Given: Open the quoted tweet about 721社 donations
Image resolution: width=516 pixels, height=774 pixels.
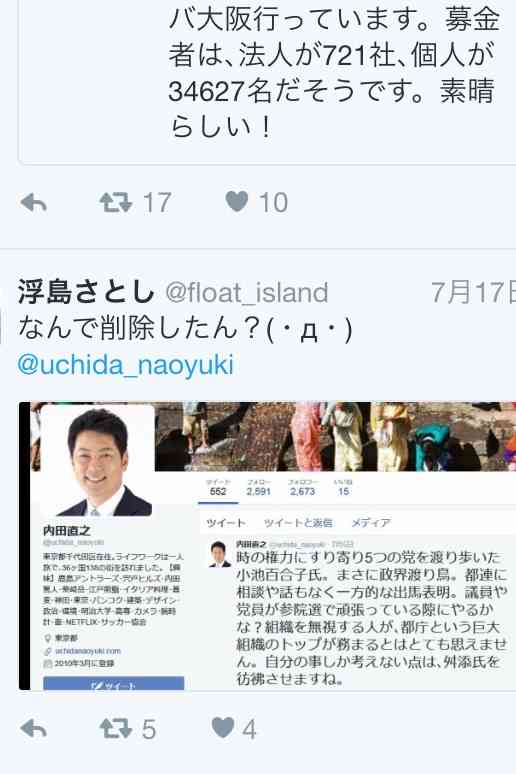Looking at the screenshot, I should [x=267, y=81].
